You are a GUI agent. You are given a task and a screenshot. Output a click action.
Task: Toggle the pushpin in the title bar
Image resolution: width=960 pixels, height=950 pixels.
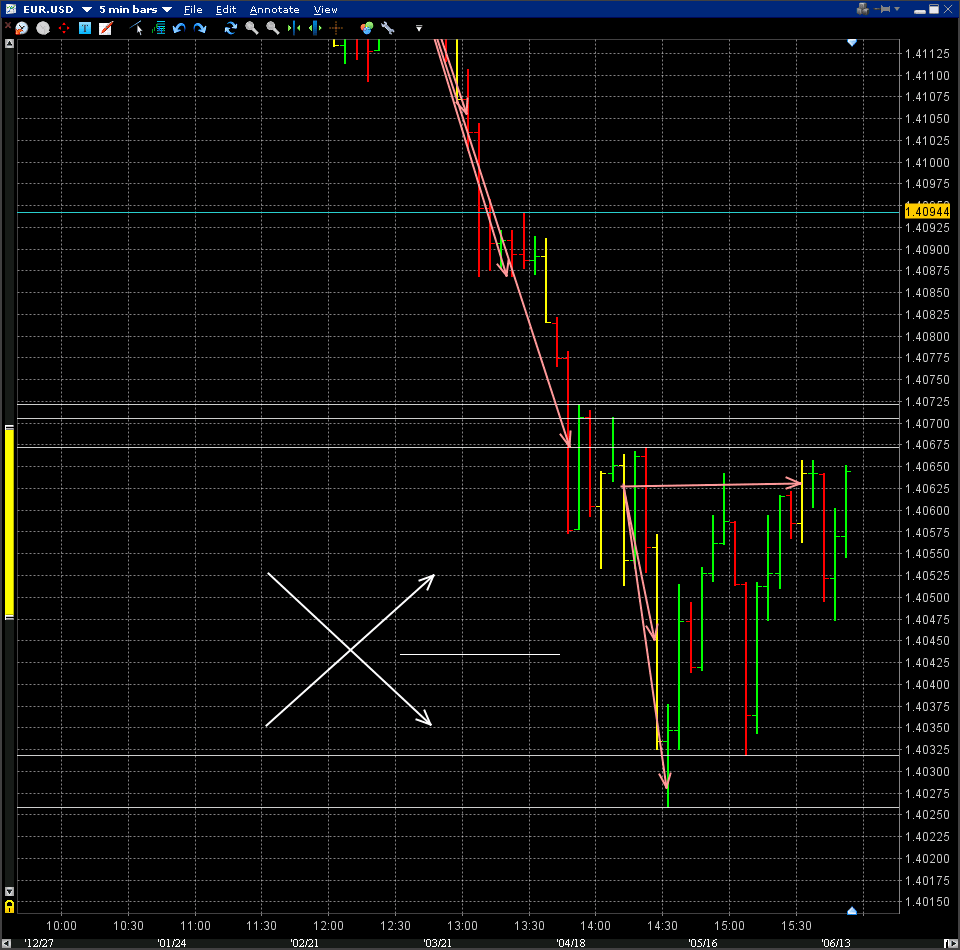[883, 9]
